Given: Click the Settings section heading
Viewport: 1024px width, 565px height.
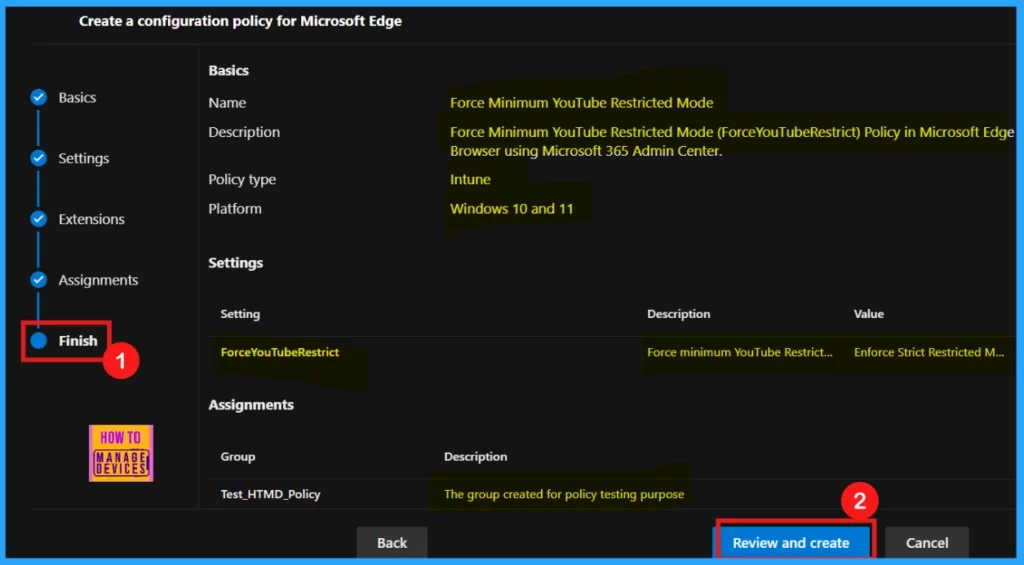Looking at the screenshot, I should click(236, 263).
